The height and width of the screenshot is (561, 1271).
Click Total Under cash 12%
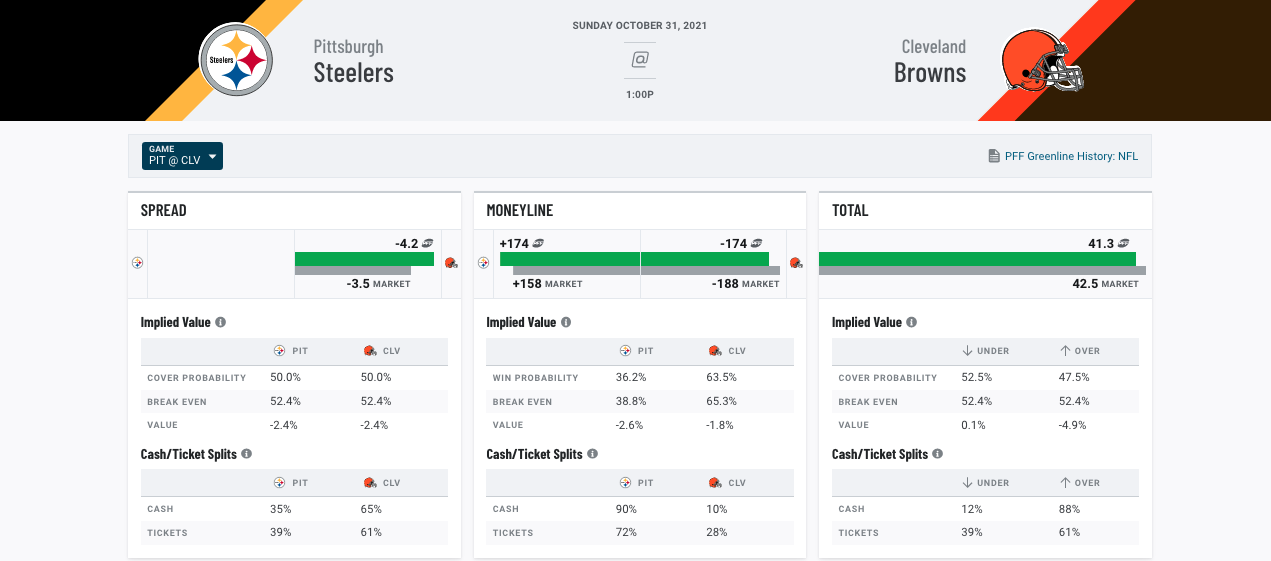pos(972,509)
